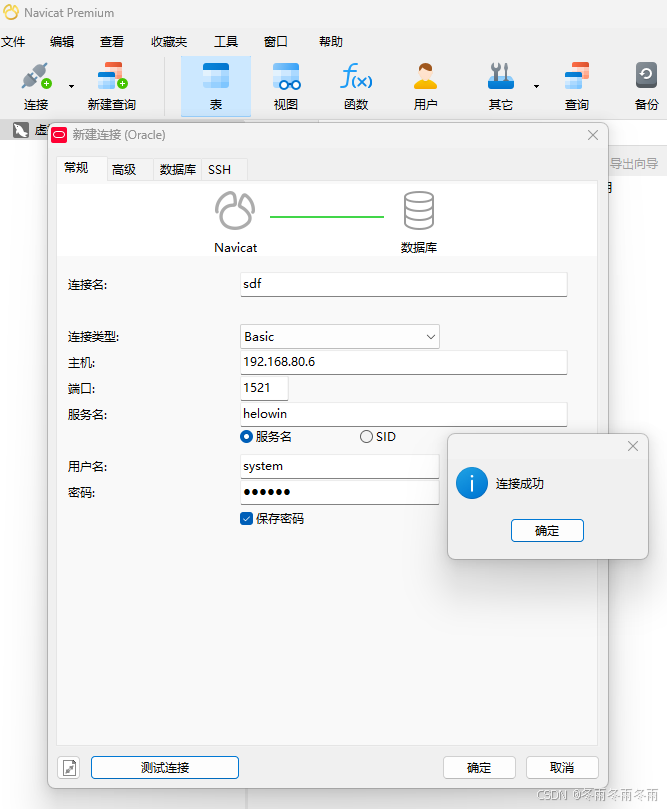
Task: Select the 表 table toolbar icon
Action: point(216,86)
